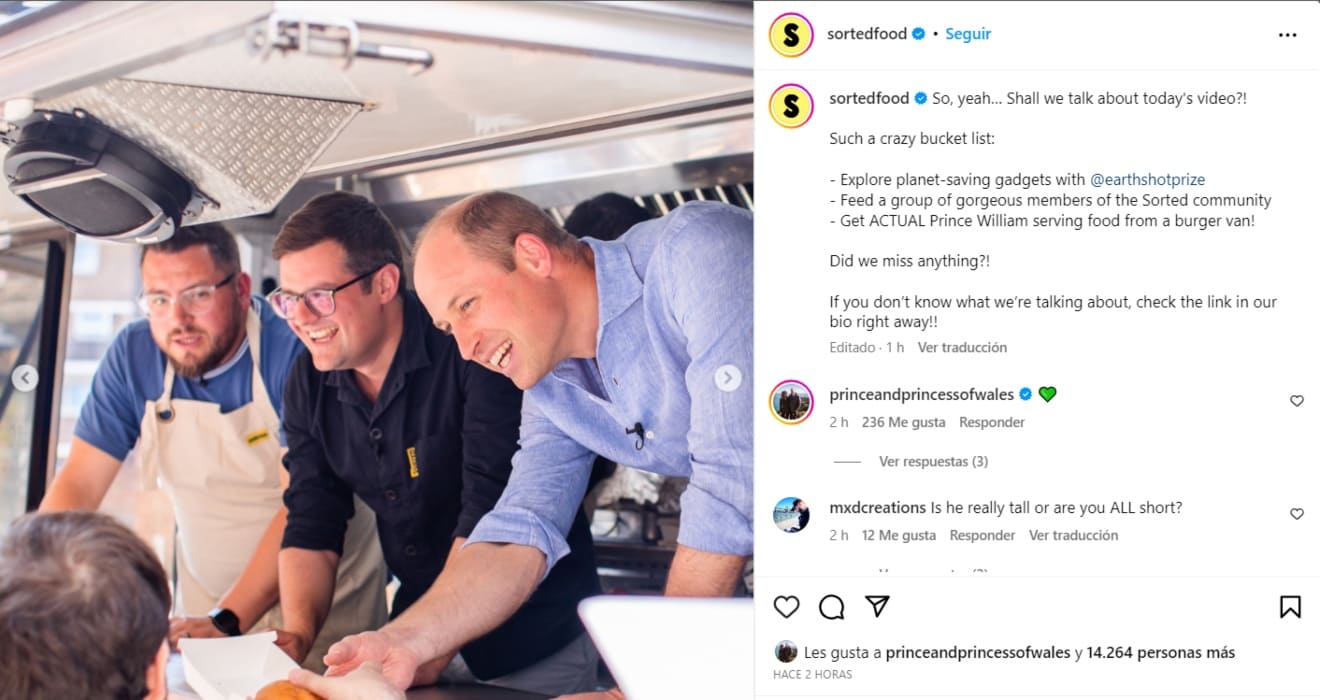Image resolution: width=1320 pixels, height=700 pixels.
Task: Click Ver traducción under the caption
Action: (x=962, y=347)
